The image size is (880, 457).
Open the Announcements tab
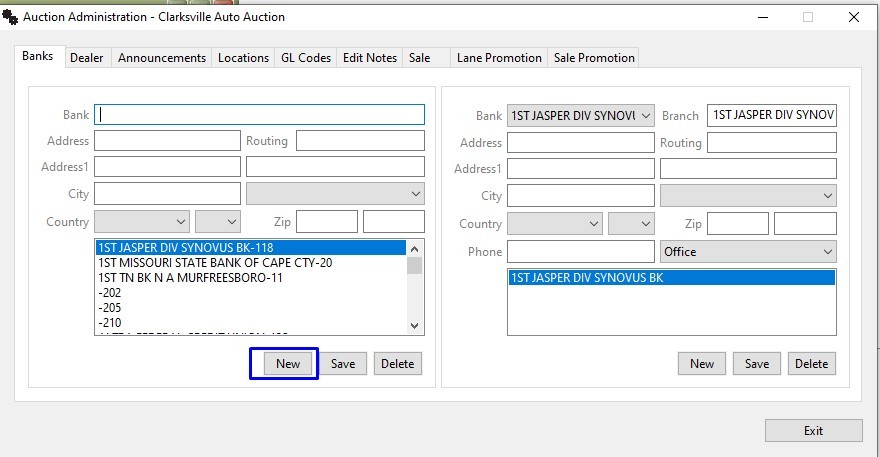pos(161,58)
